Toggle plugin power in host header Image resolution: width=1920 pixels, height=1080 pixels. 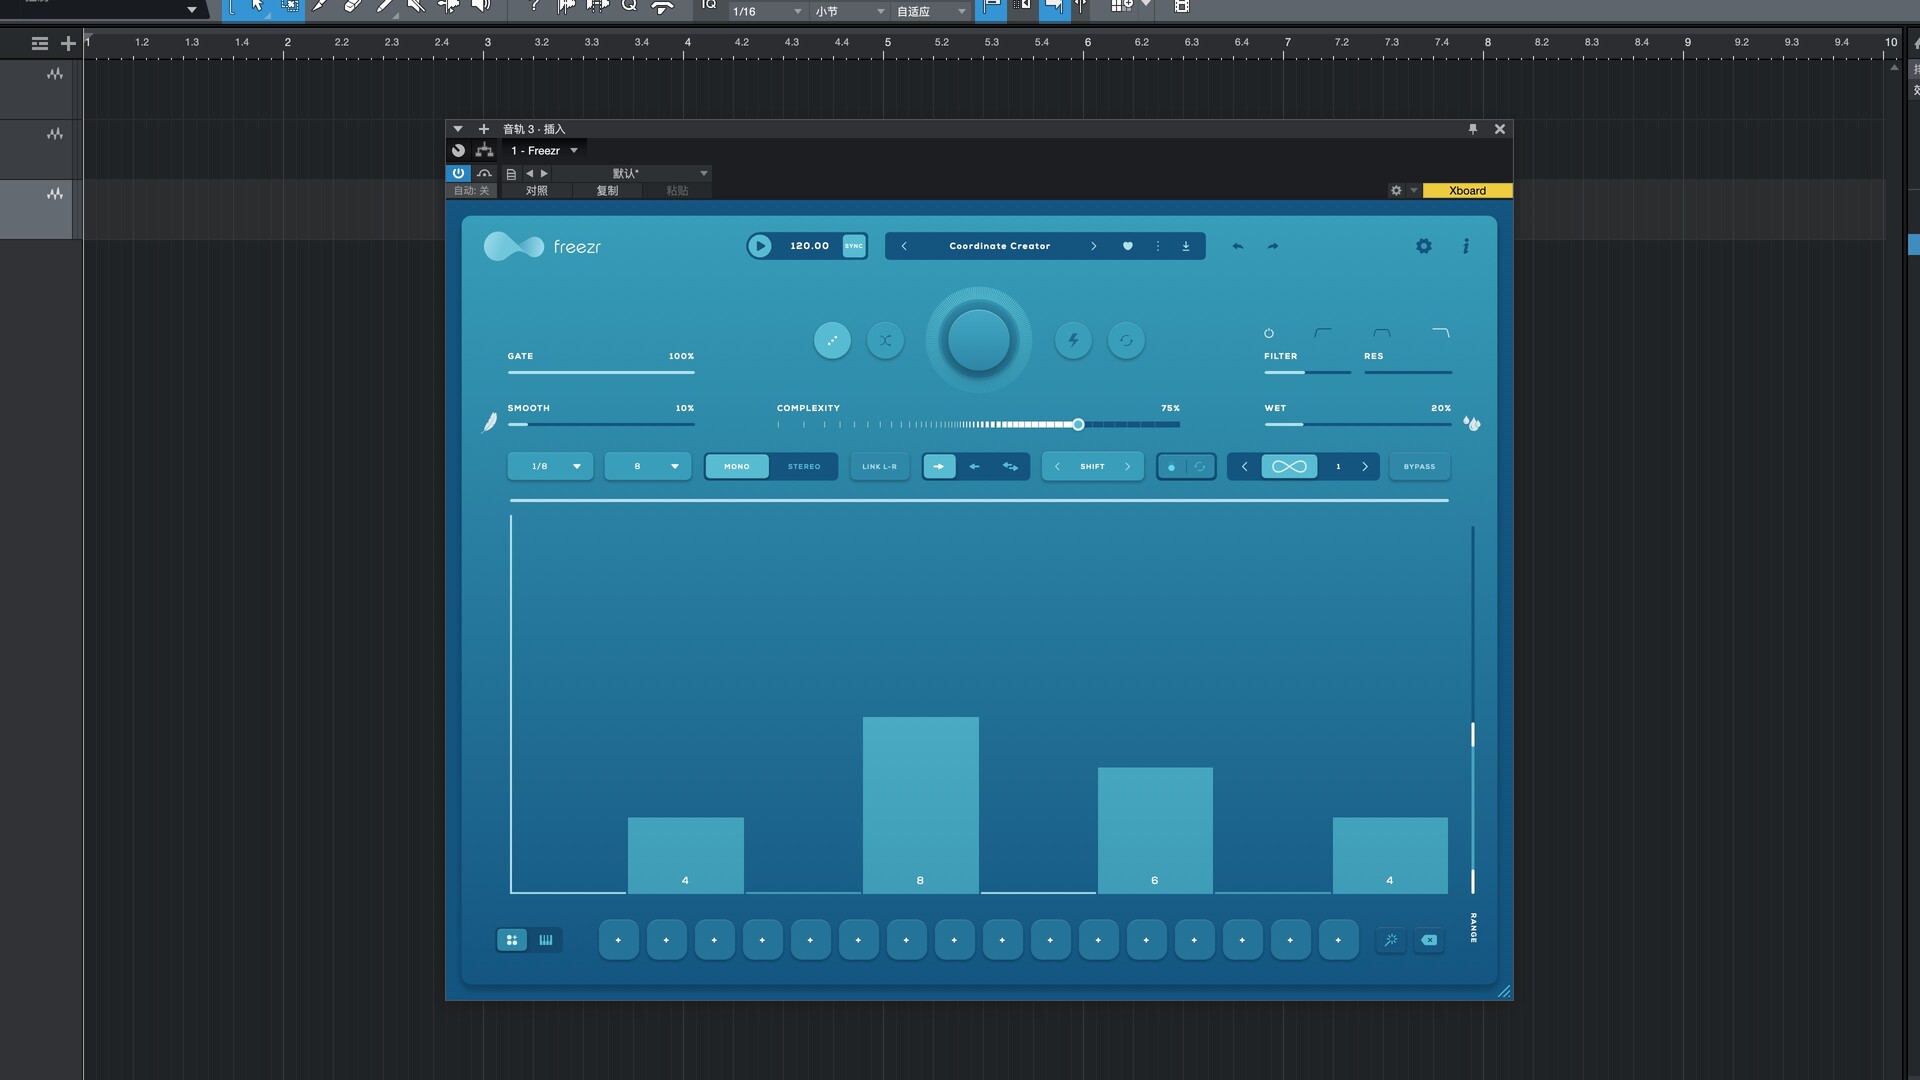[x=458, y=173]
